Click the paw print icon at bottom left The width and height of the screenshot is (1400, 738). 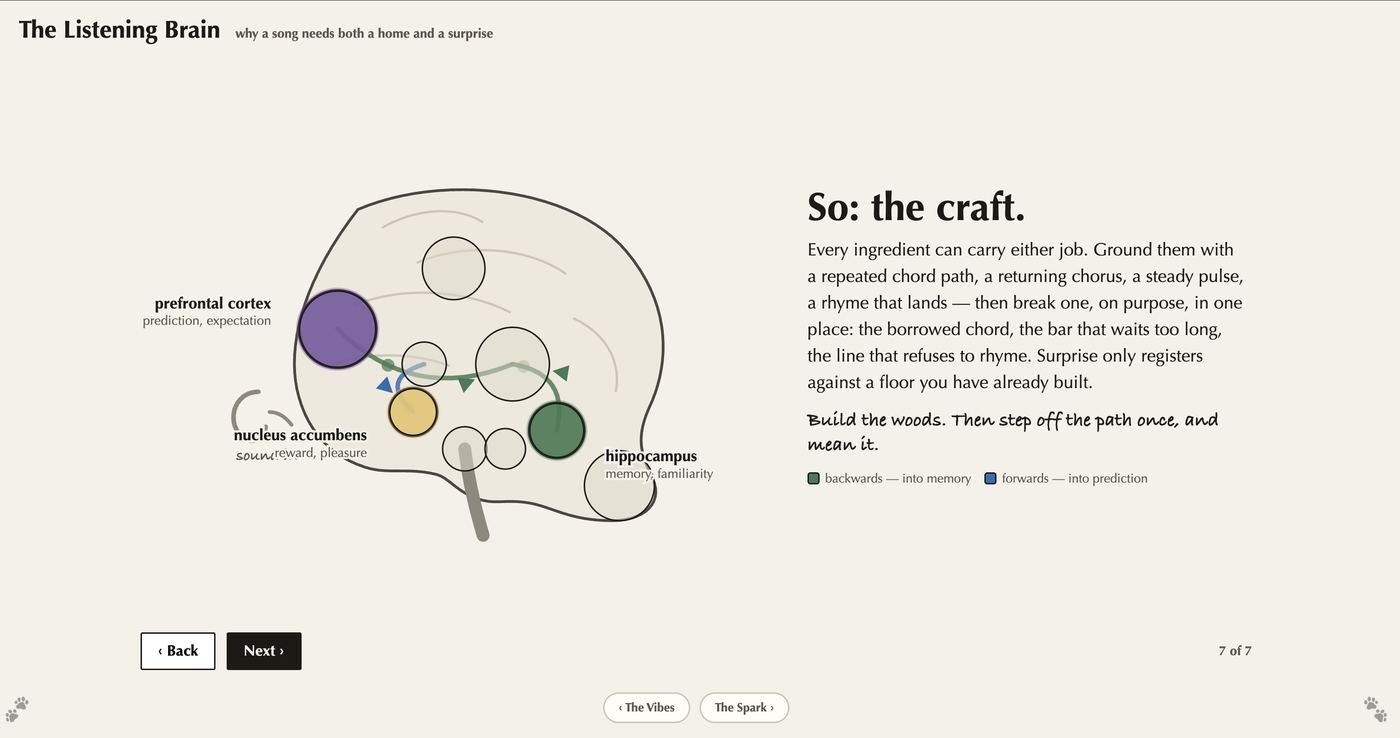(17, 709)
